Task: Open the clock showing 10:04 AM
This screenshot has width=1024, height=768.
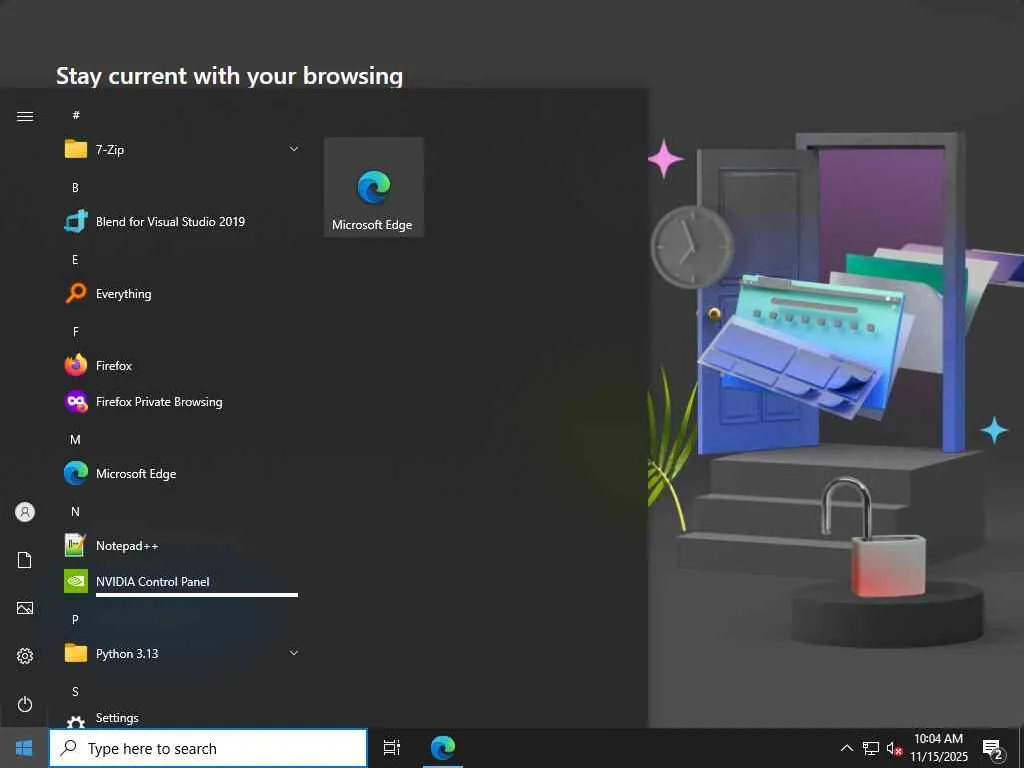Action: (938, 748)
